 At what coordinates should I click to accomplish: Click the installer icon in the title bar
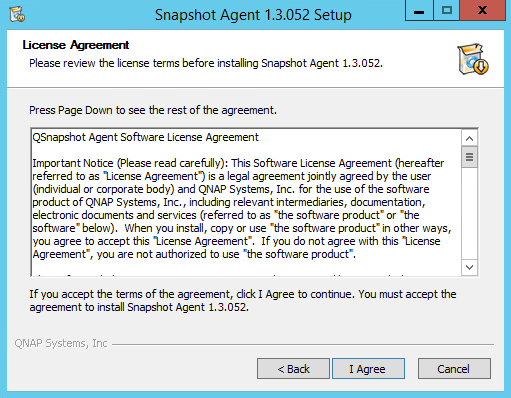click(17, 14)
